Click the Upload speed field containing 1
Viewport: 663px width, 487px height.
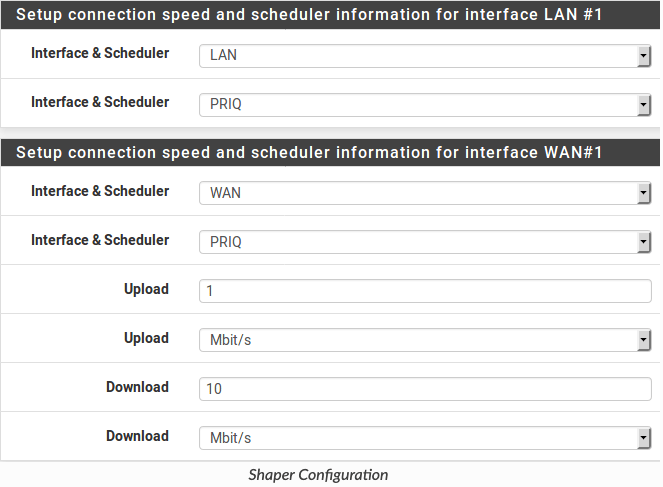pos(425,291)
